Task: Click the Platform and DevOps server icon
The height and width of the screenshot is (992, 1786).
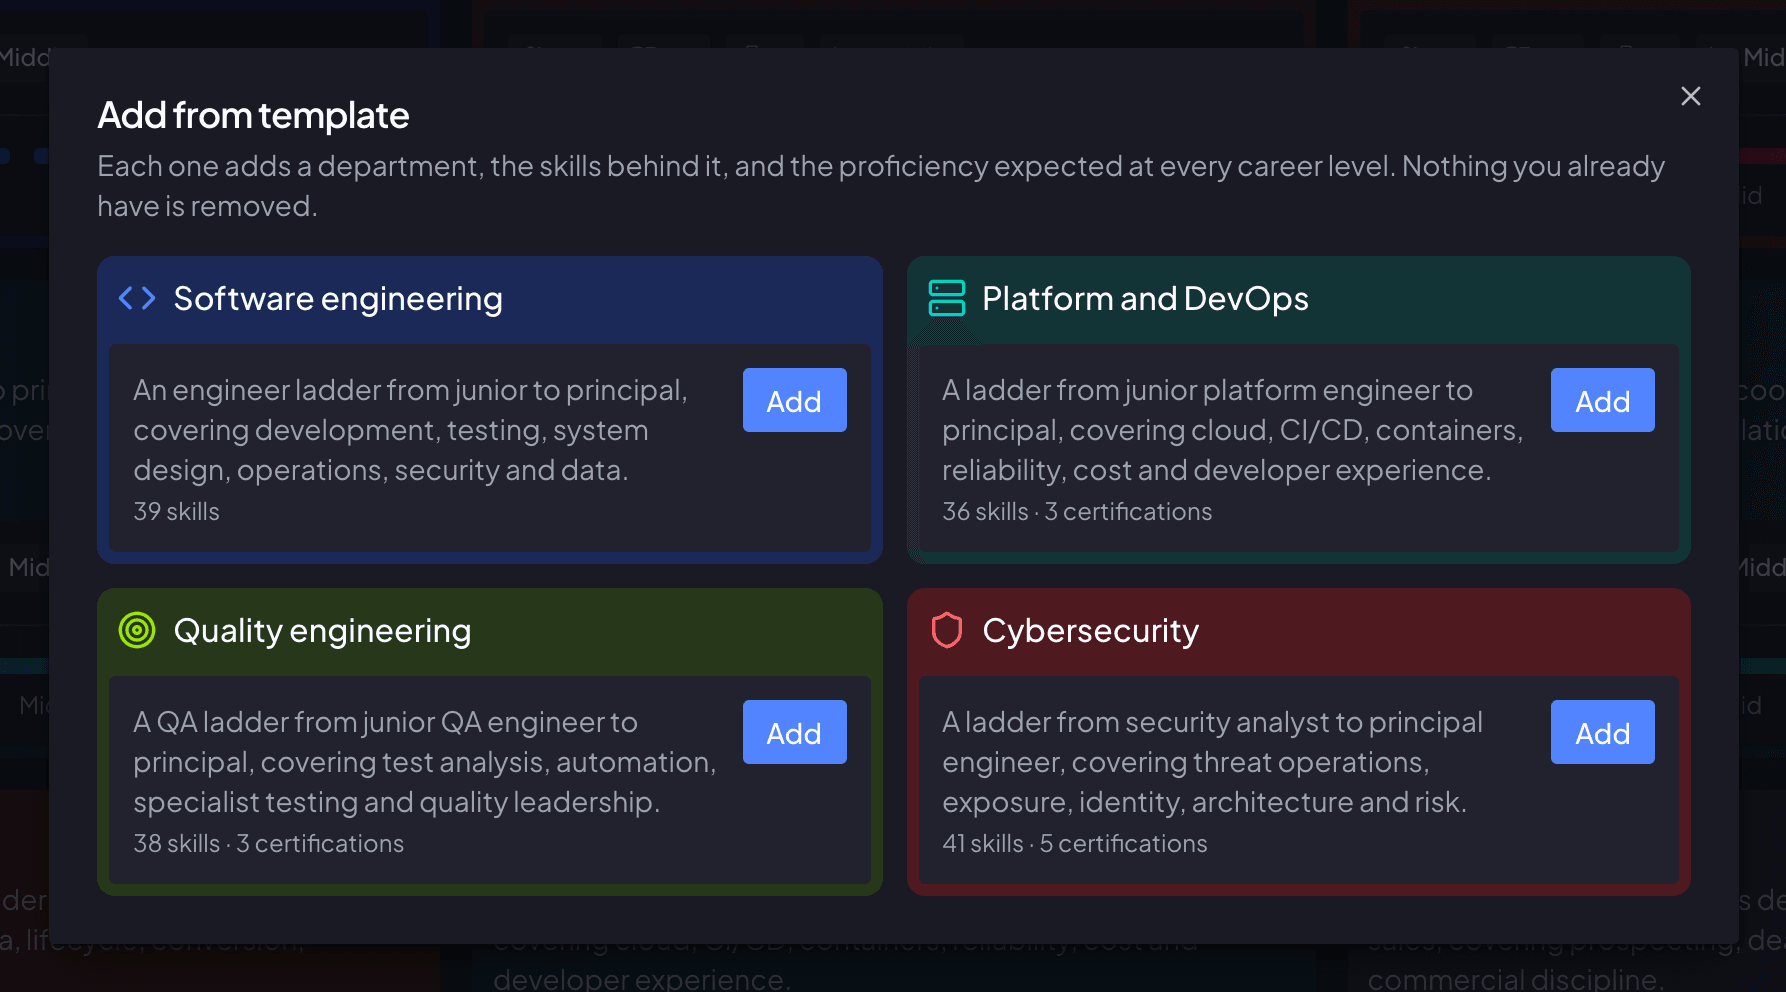Action: click(946, 298)
